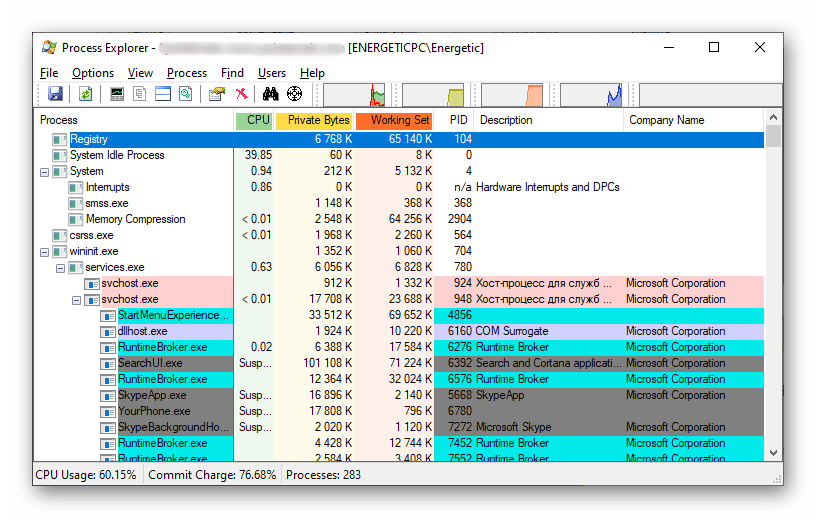Sort by the Working Set column header
The image size is (816, 518).
click(x=394, y=120)
